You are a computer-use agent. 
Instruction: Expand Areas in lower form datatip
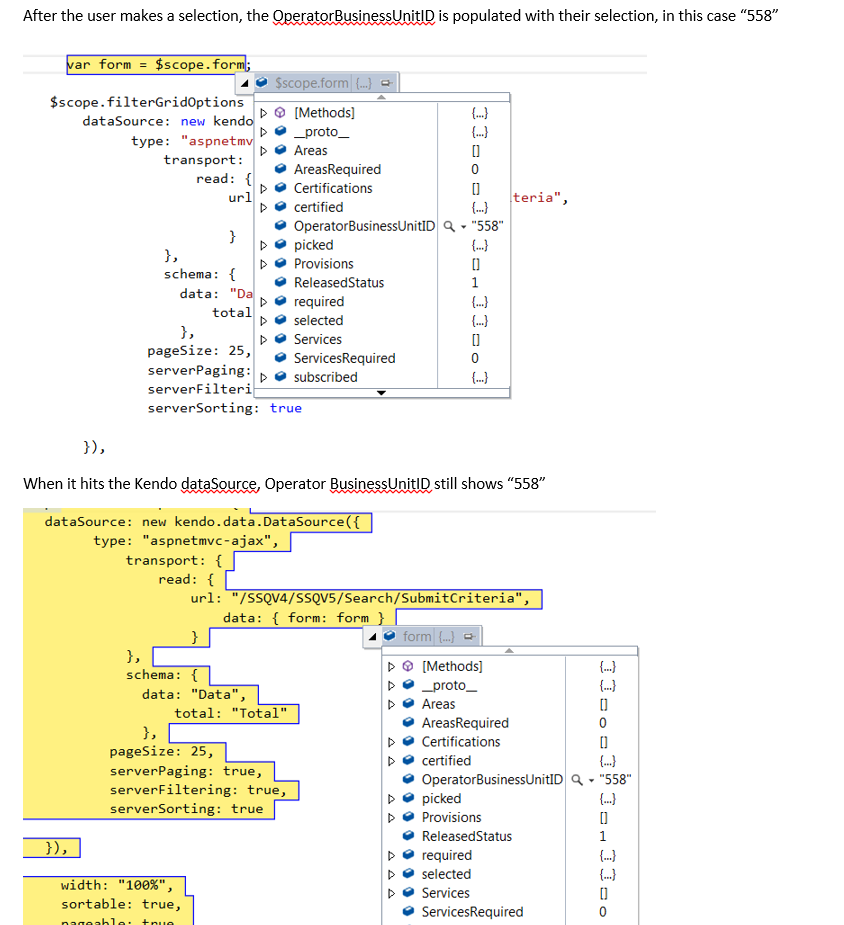pyautogui.click(x=391, y=704)
